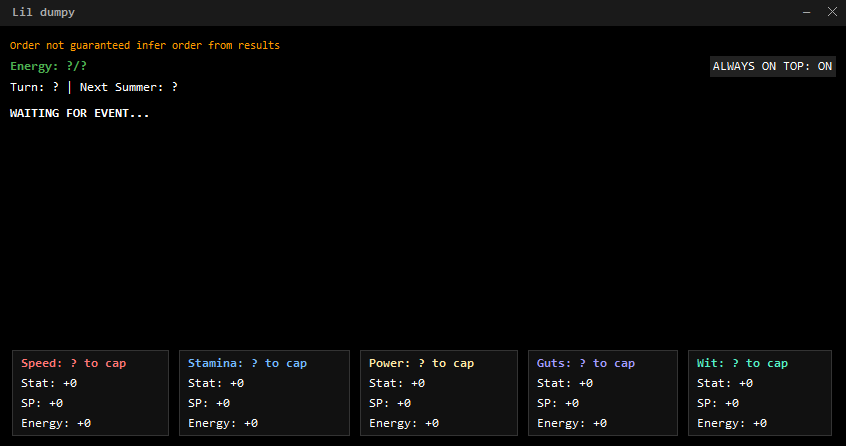Click the Stat value in Guts card
The image size is (846, 446).
(565, 383)
